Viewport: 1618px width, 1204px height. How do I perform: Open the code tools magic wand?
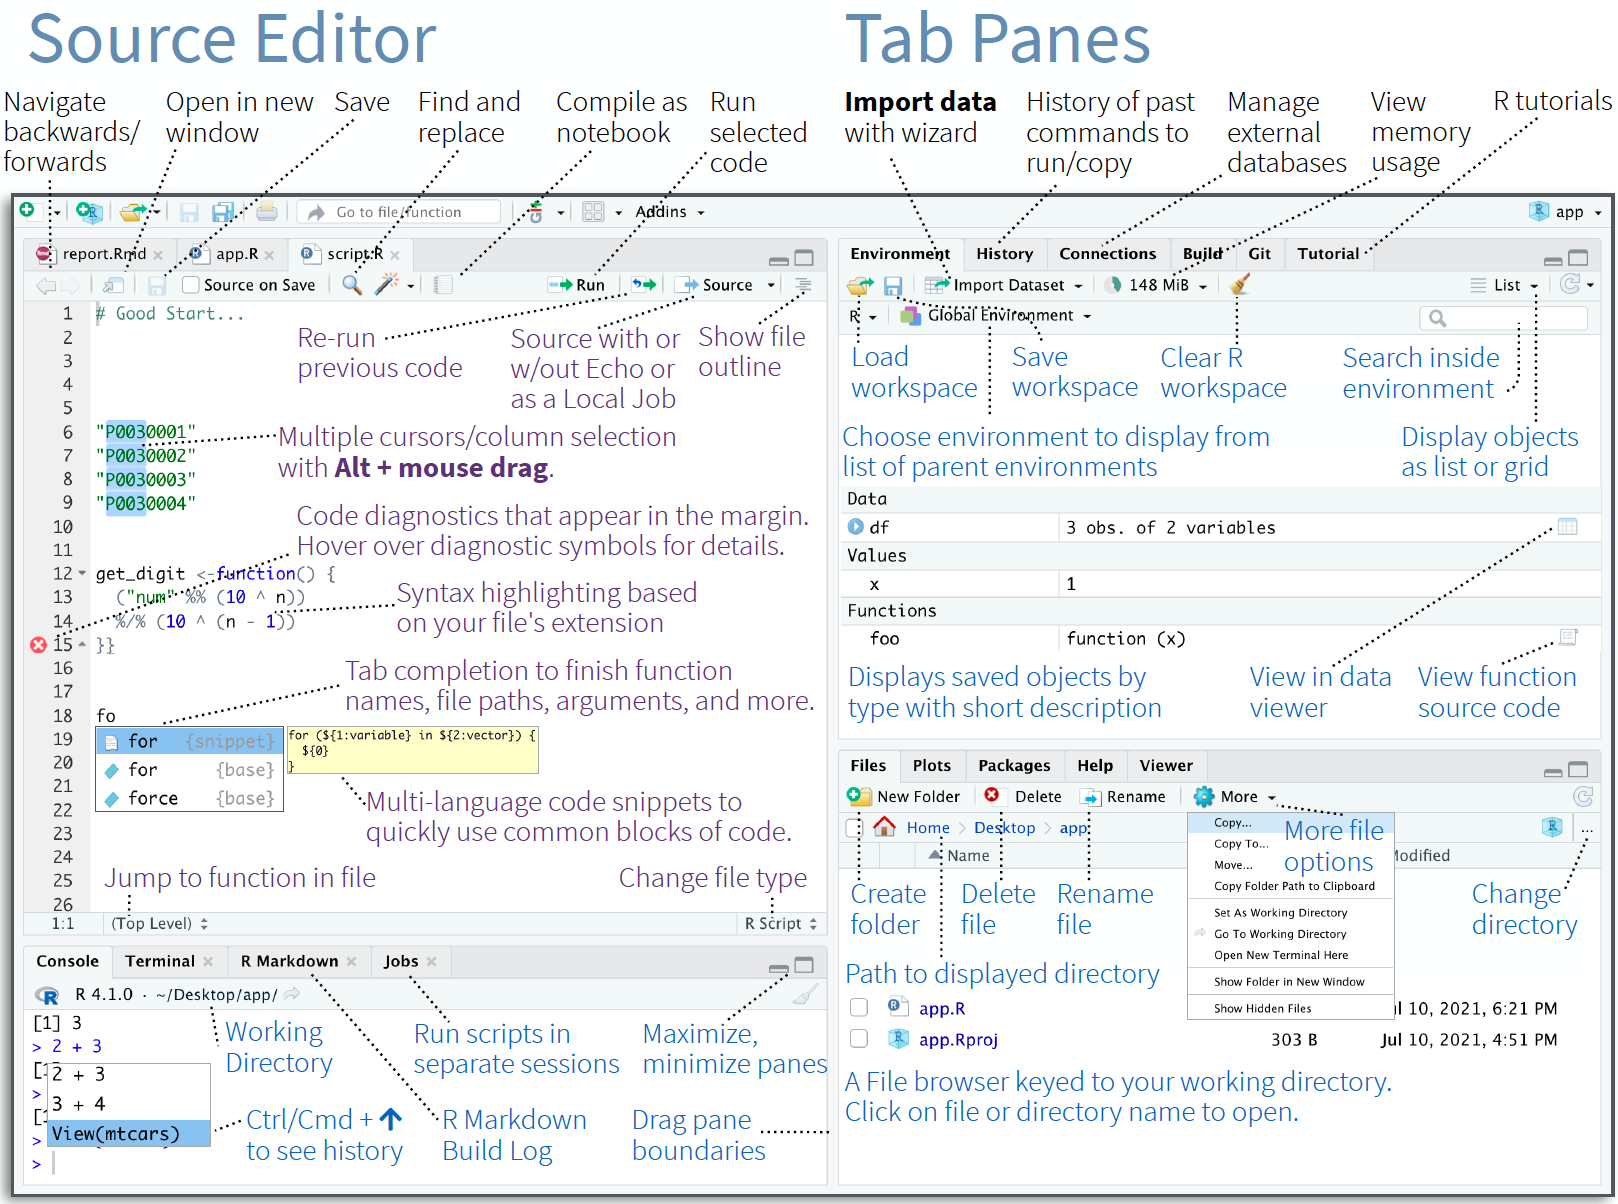point(386,285)
